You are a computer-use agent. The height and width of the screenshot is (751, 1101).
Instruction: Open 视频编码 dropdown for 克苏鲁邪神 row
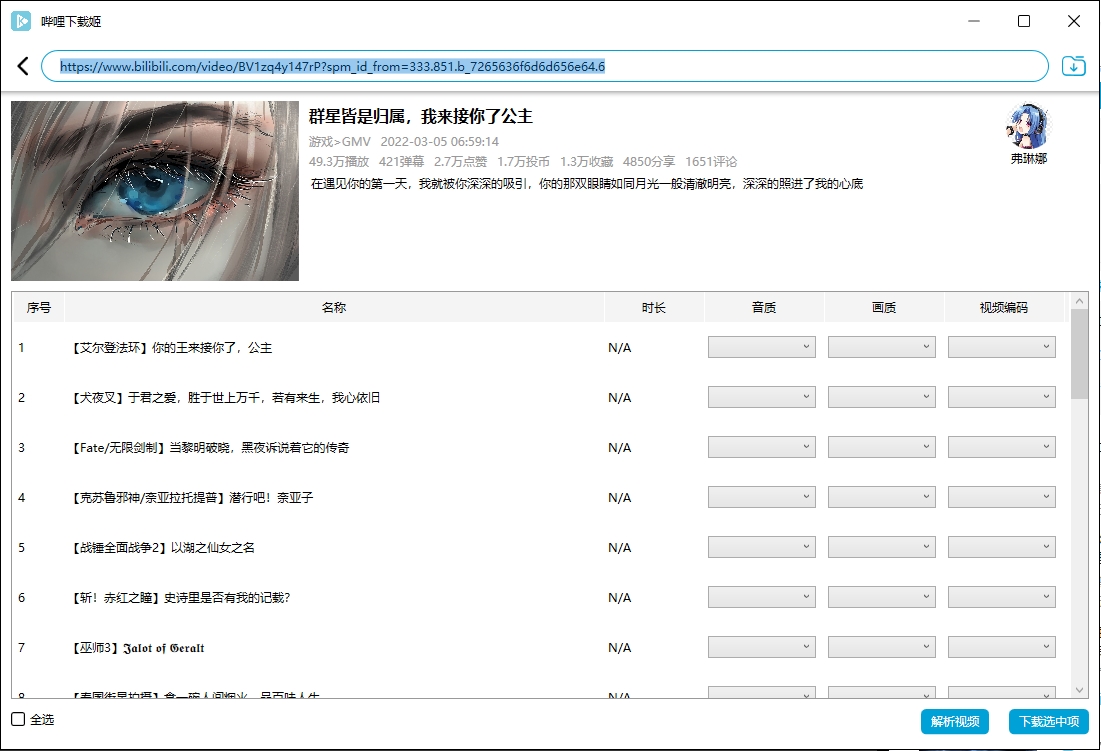click(1002, 497)
